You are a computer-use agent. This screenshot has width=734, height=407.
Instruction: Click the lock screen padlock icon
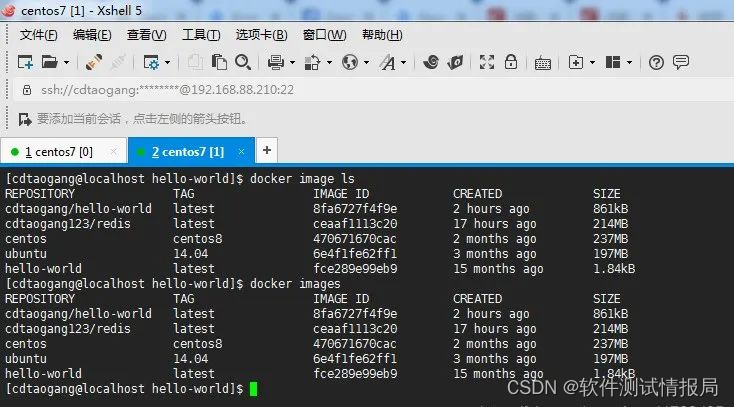pyautogui.click(x=511, y=62)
